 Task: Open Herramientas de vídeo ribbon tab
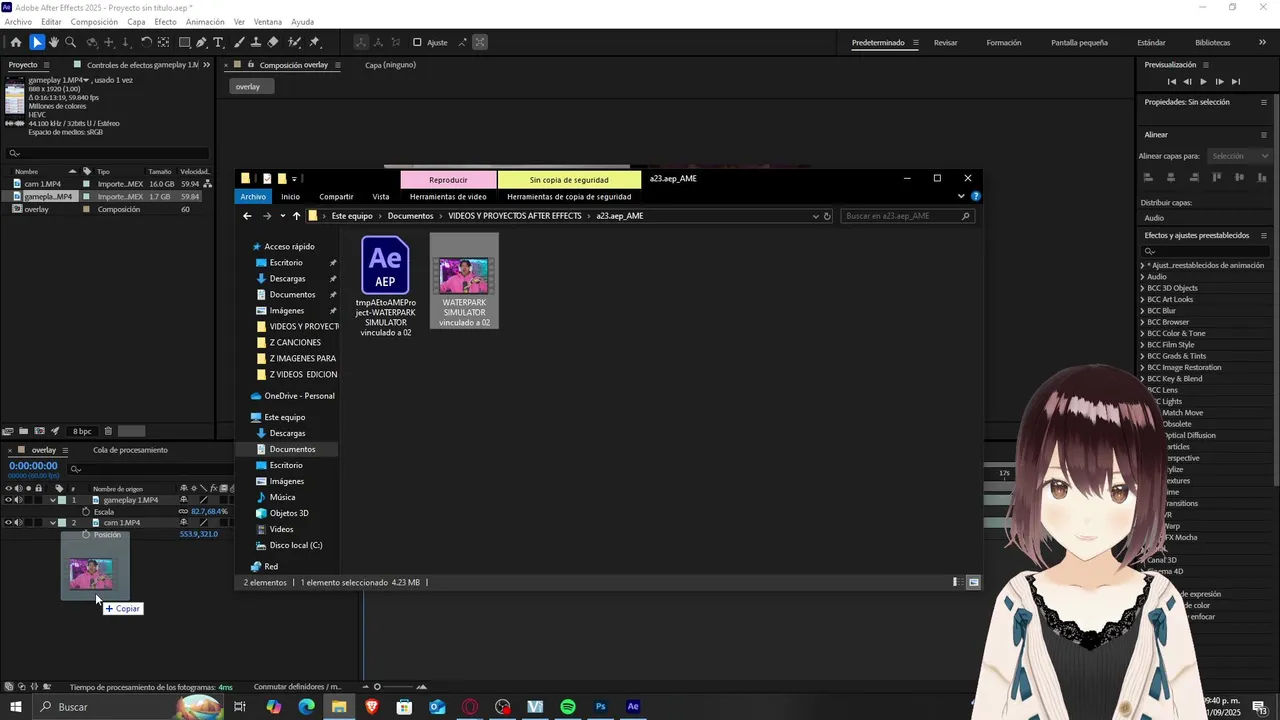pyautogui.click(x=448, y=197)
